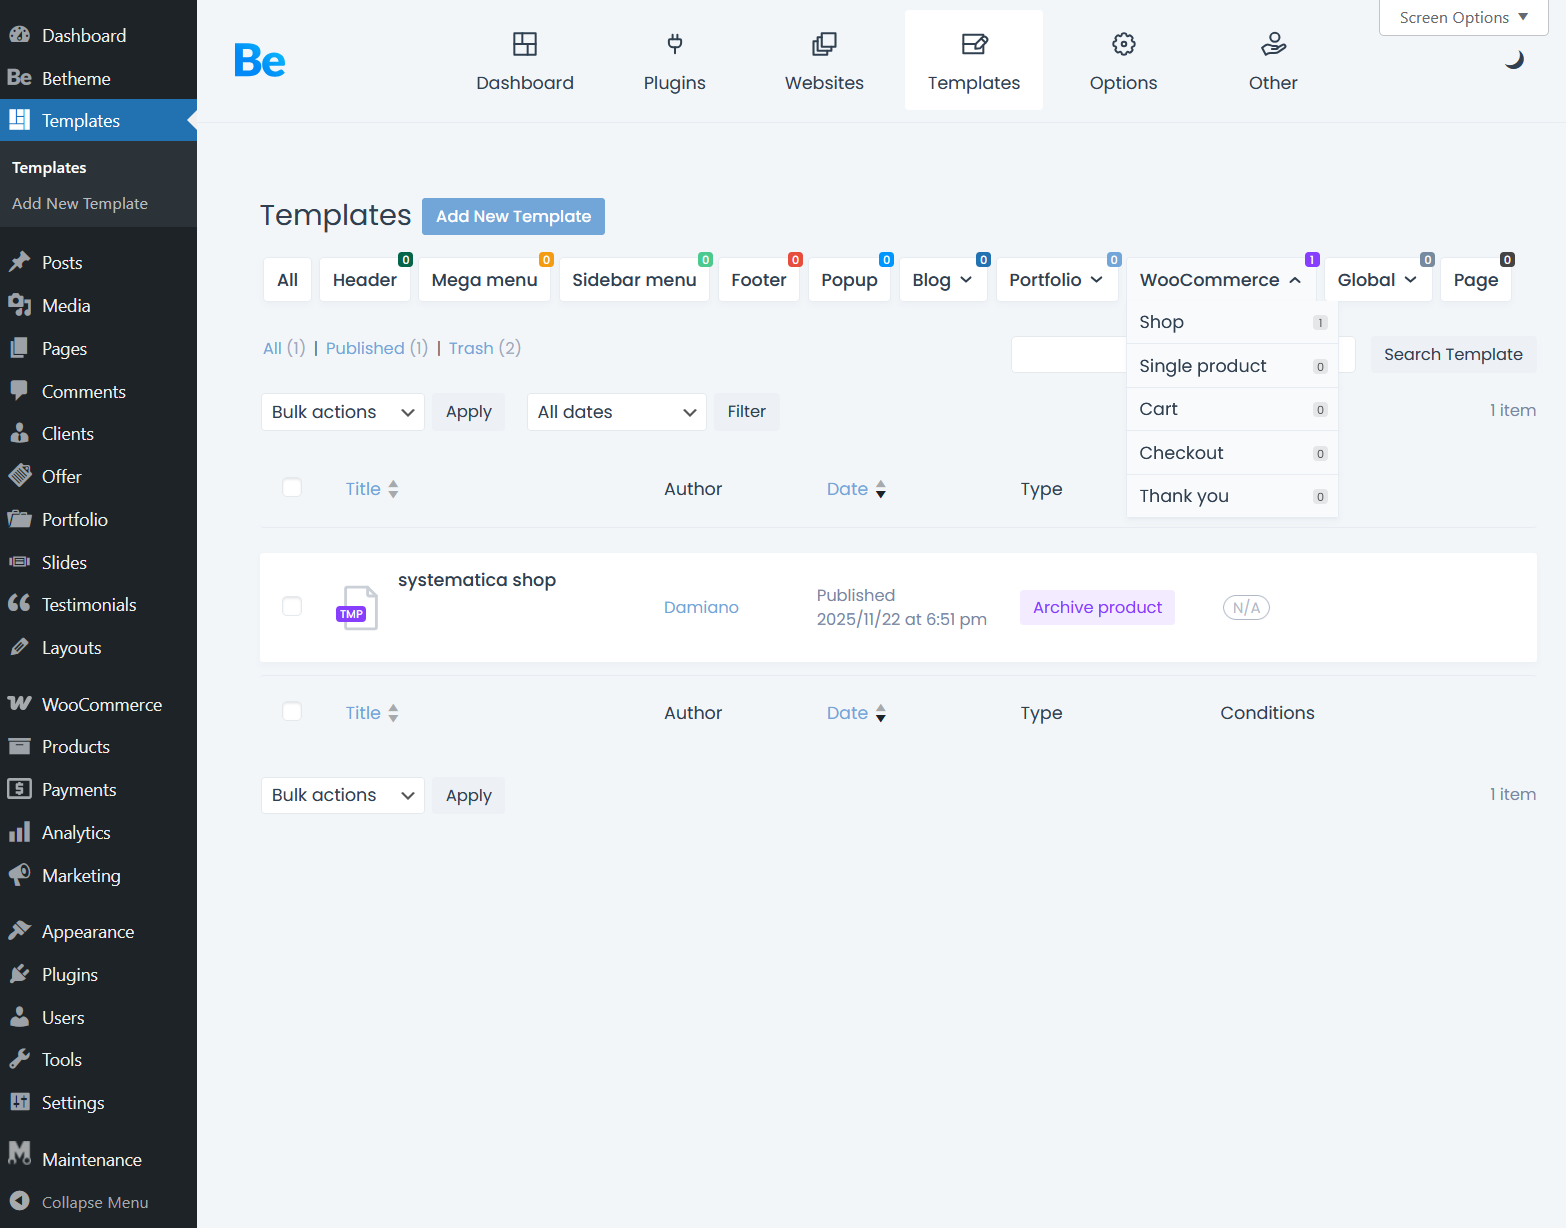
Task: Select Single product from WooCommerce dropdown
Action: [x=1202, y=366]
